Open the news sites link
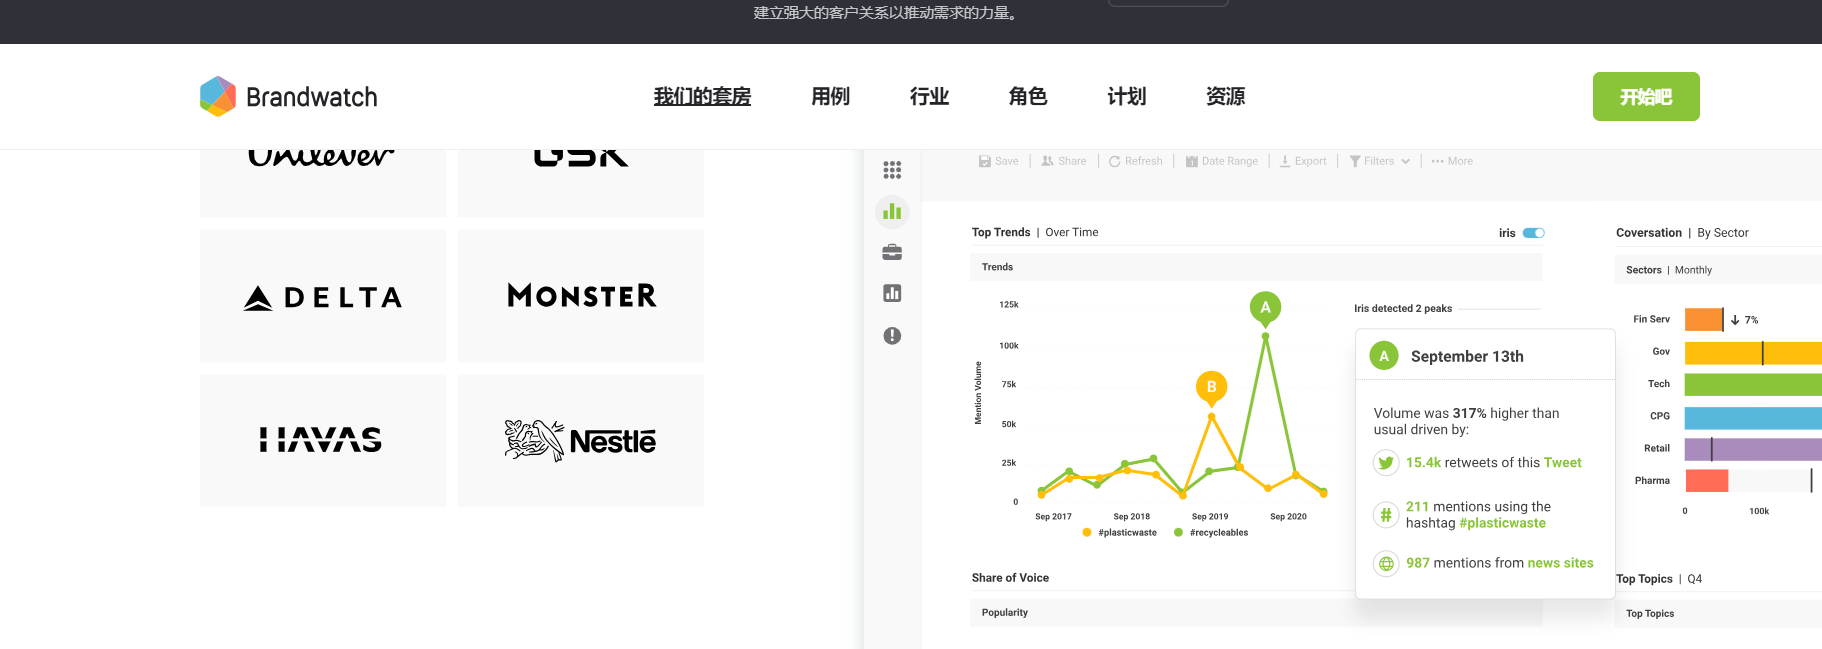 pos(1560,563)
